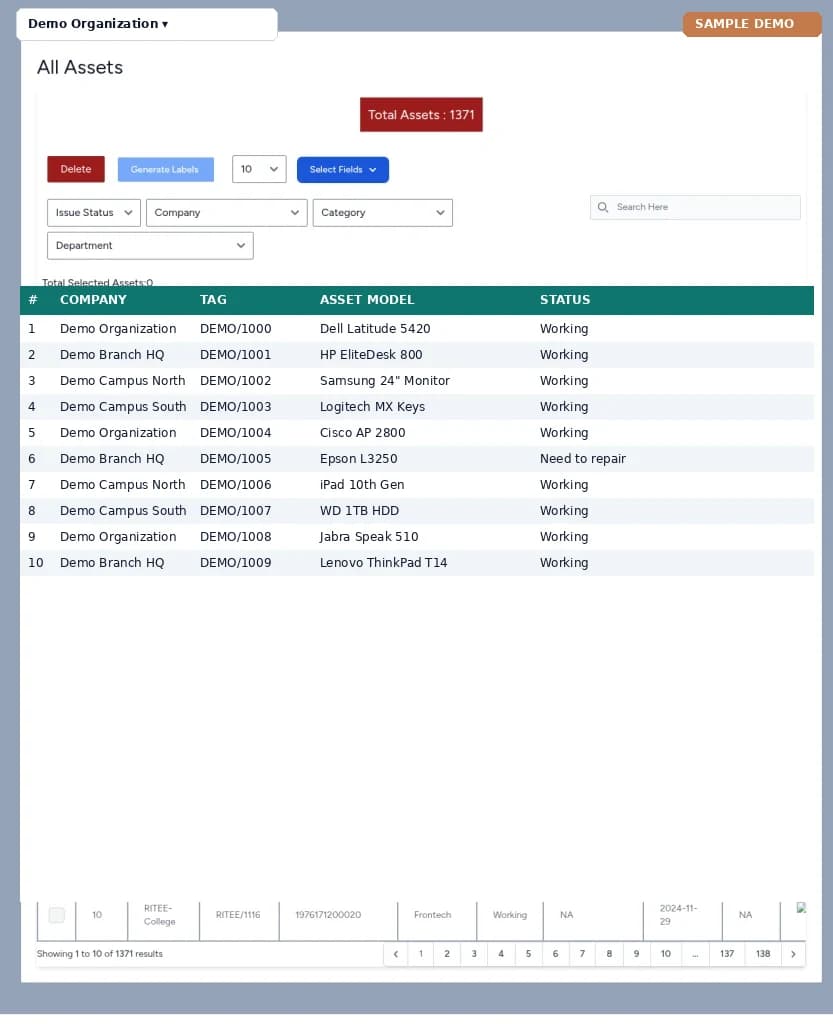Expand the Company filter dropdown
The width and height of the screenshot is (833, 1024).
[x=227, y=213]
